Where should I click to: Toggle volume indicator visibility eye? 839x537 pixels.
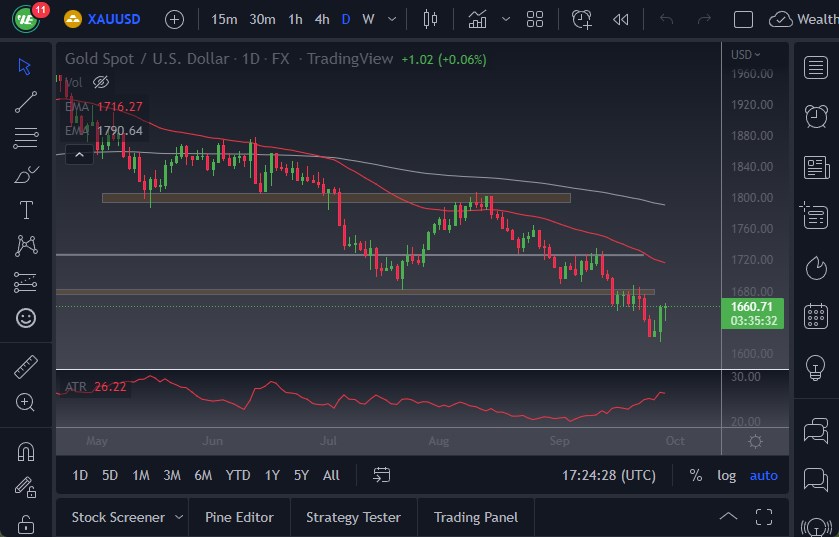tap(101, 82)
